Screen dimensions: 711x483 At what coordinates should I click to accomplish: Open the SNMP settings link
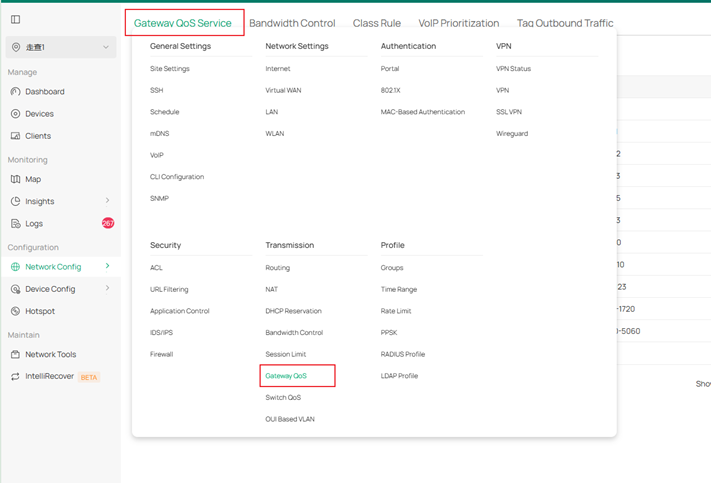pyautogui.click(x=159, y=198)
